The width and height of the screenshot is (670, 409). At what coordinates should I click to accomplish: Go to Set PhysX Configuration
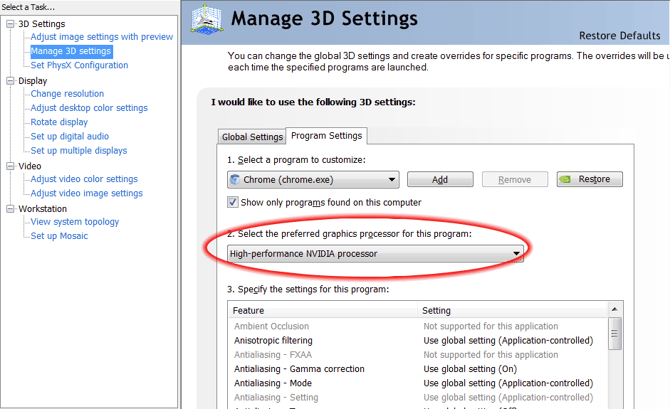[x=79, y=65]
